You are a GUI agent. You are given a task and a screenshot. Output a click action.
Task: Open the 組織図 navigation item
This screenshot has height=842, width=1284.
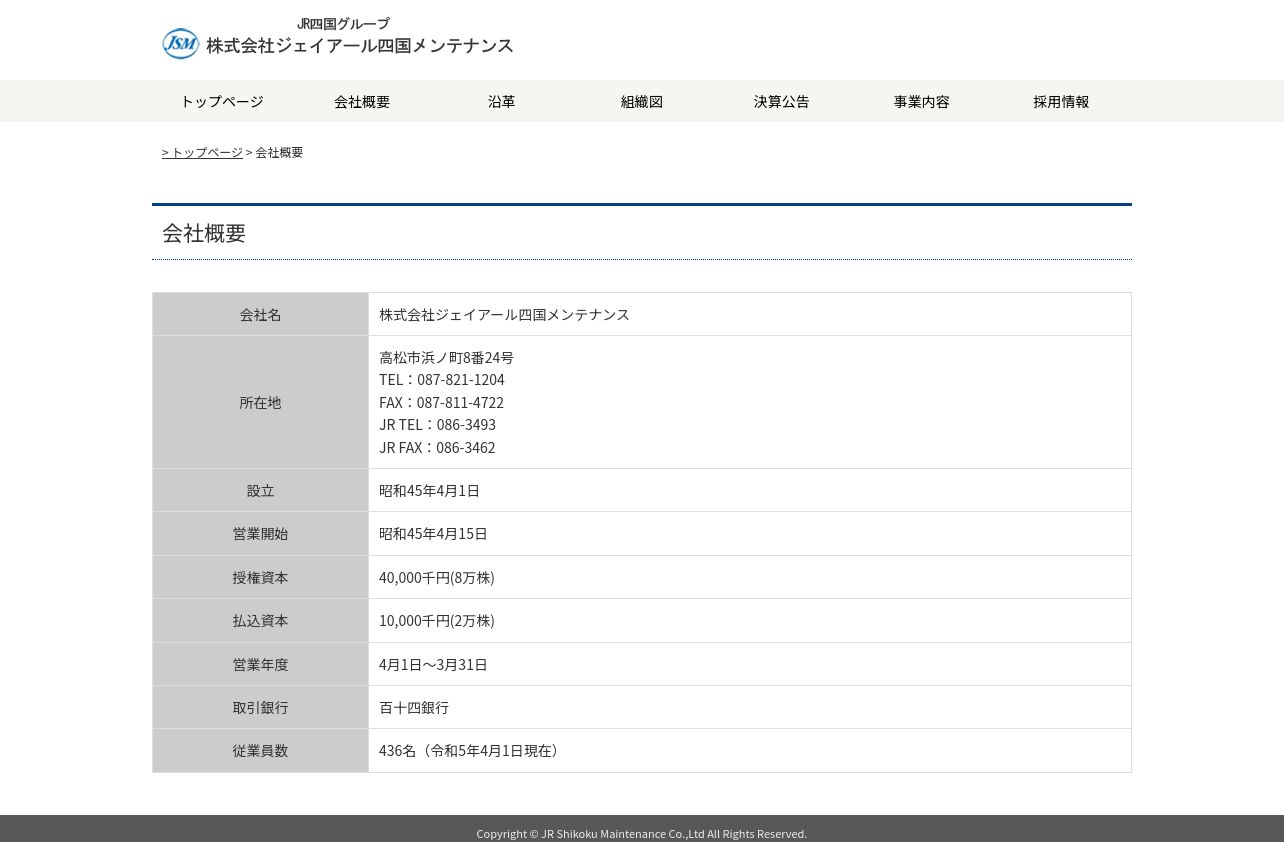(x=642, y=101)
